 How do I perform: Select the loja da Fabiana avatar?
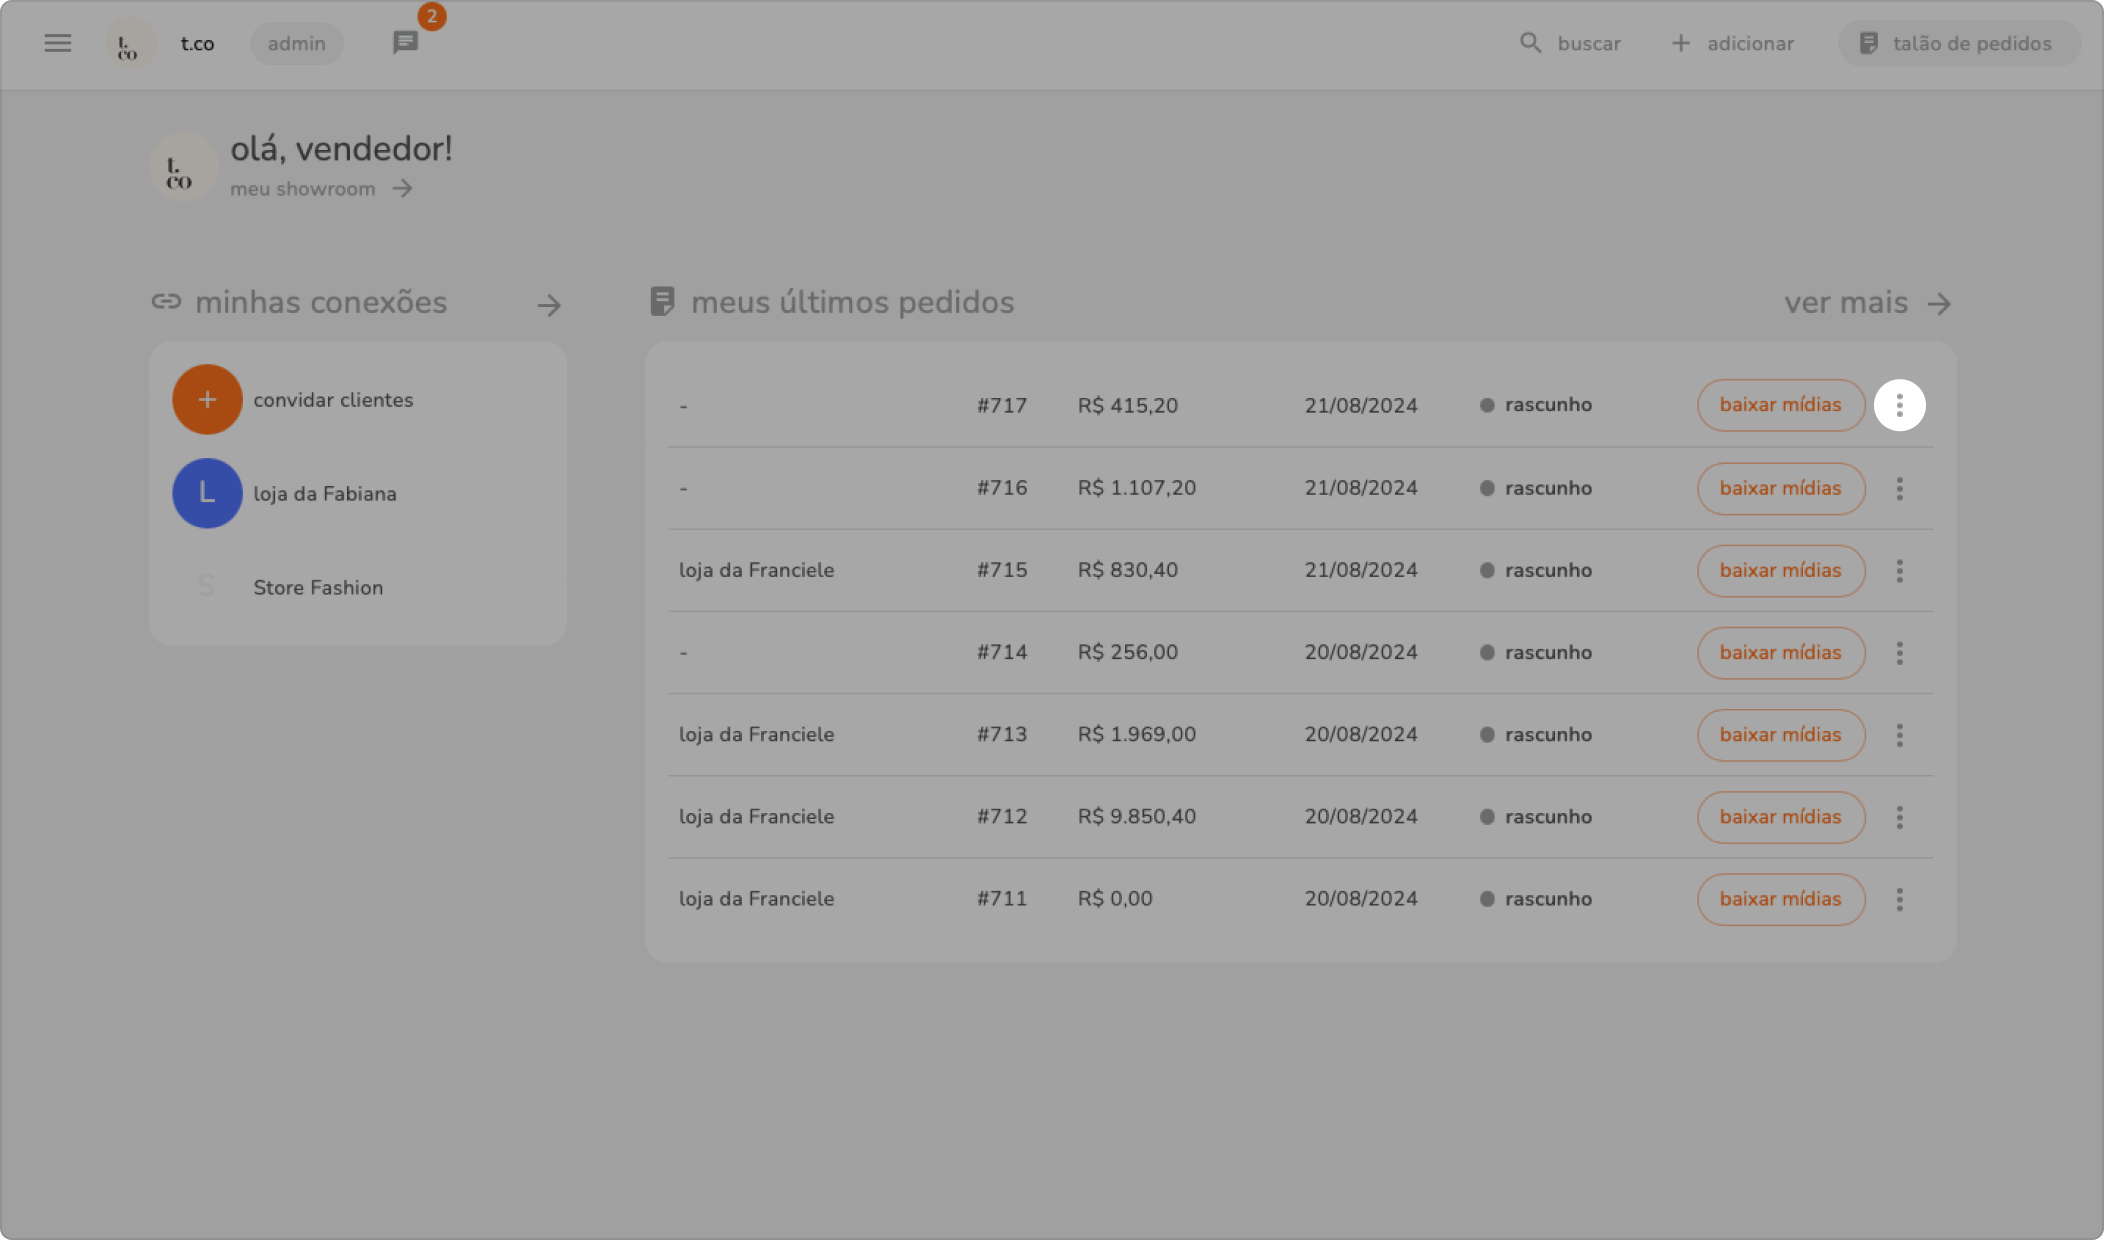pyautogui.click(x=207, y=493)
